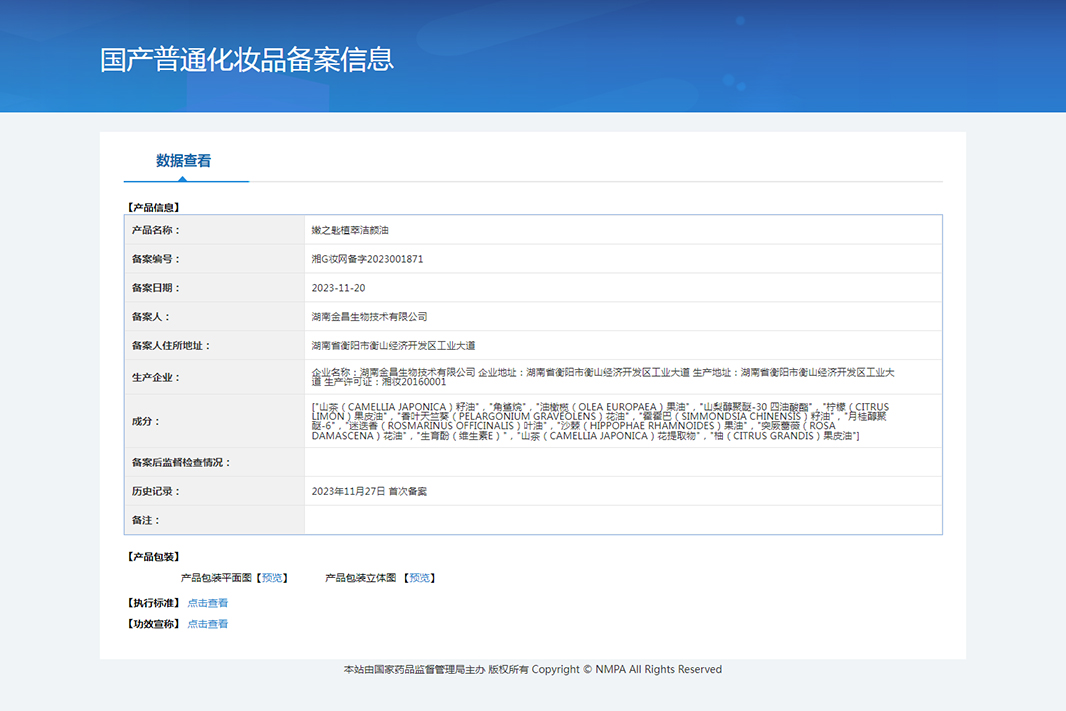The width and height of the screenshot is (1066, 711).
Task: Click the 【产品信息】 section heading
Action: coord(152,208)
